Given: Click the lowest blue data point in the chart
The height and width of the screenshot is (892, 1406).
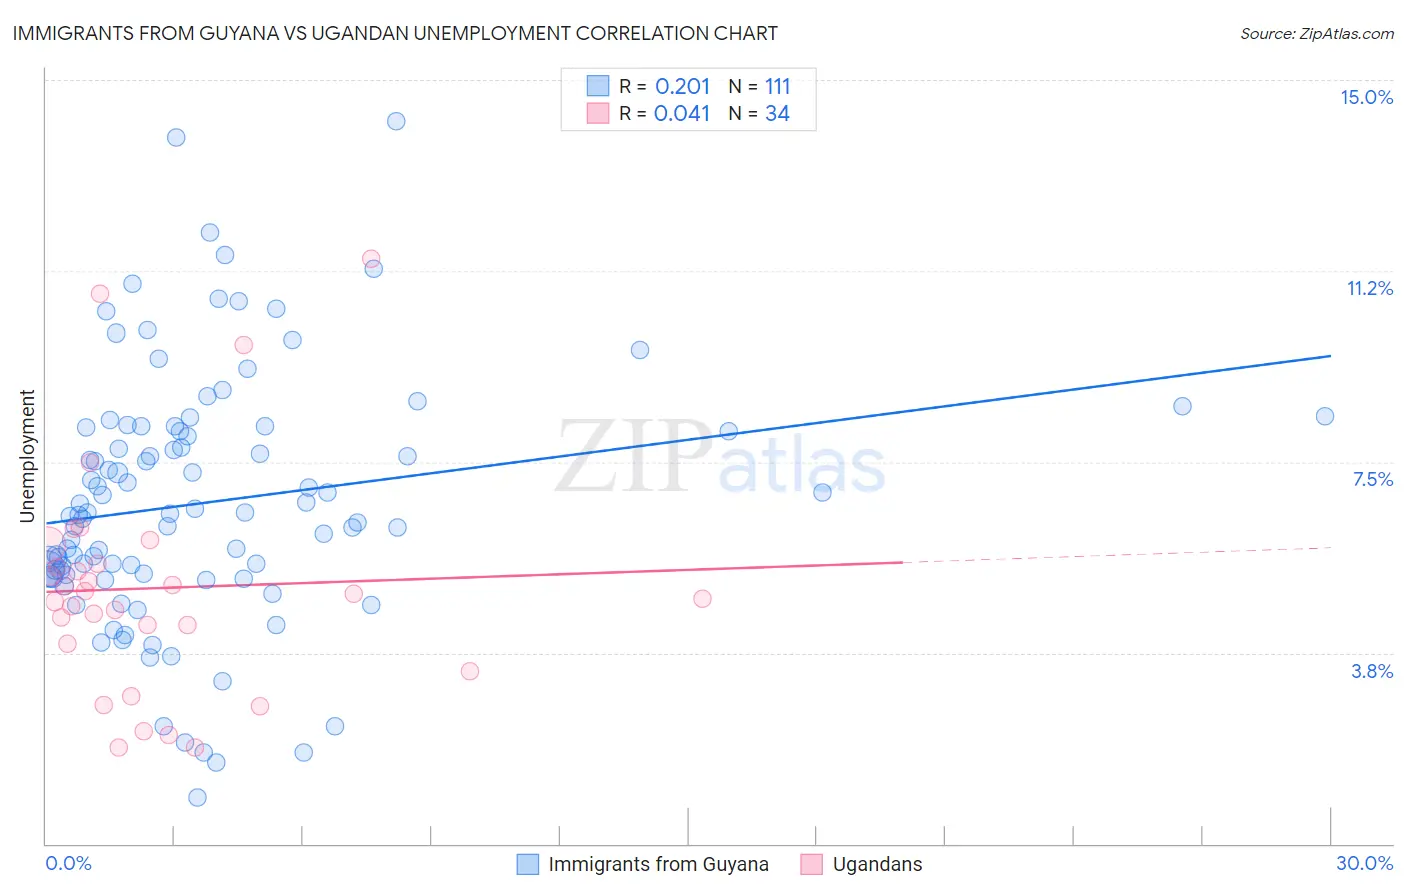Looking at the screenshot, I should coord(198,797).
